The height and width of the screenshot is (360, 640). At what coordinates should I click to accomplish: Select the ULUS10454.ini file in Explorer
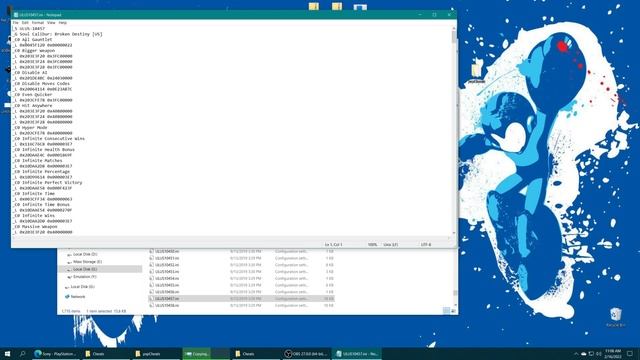(x=167, y=278)
